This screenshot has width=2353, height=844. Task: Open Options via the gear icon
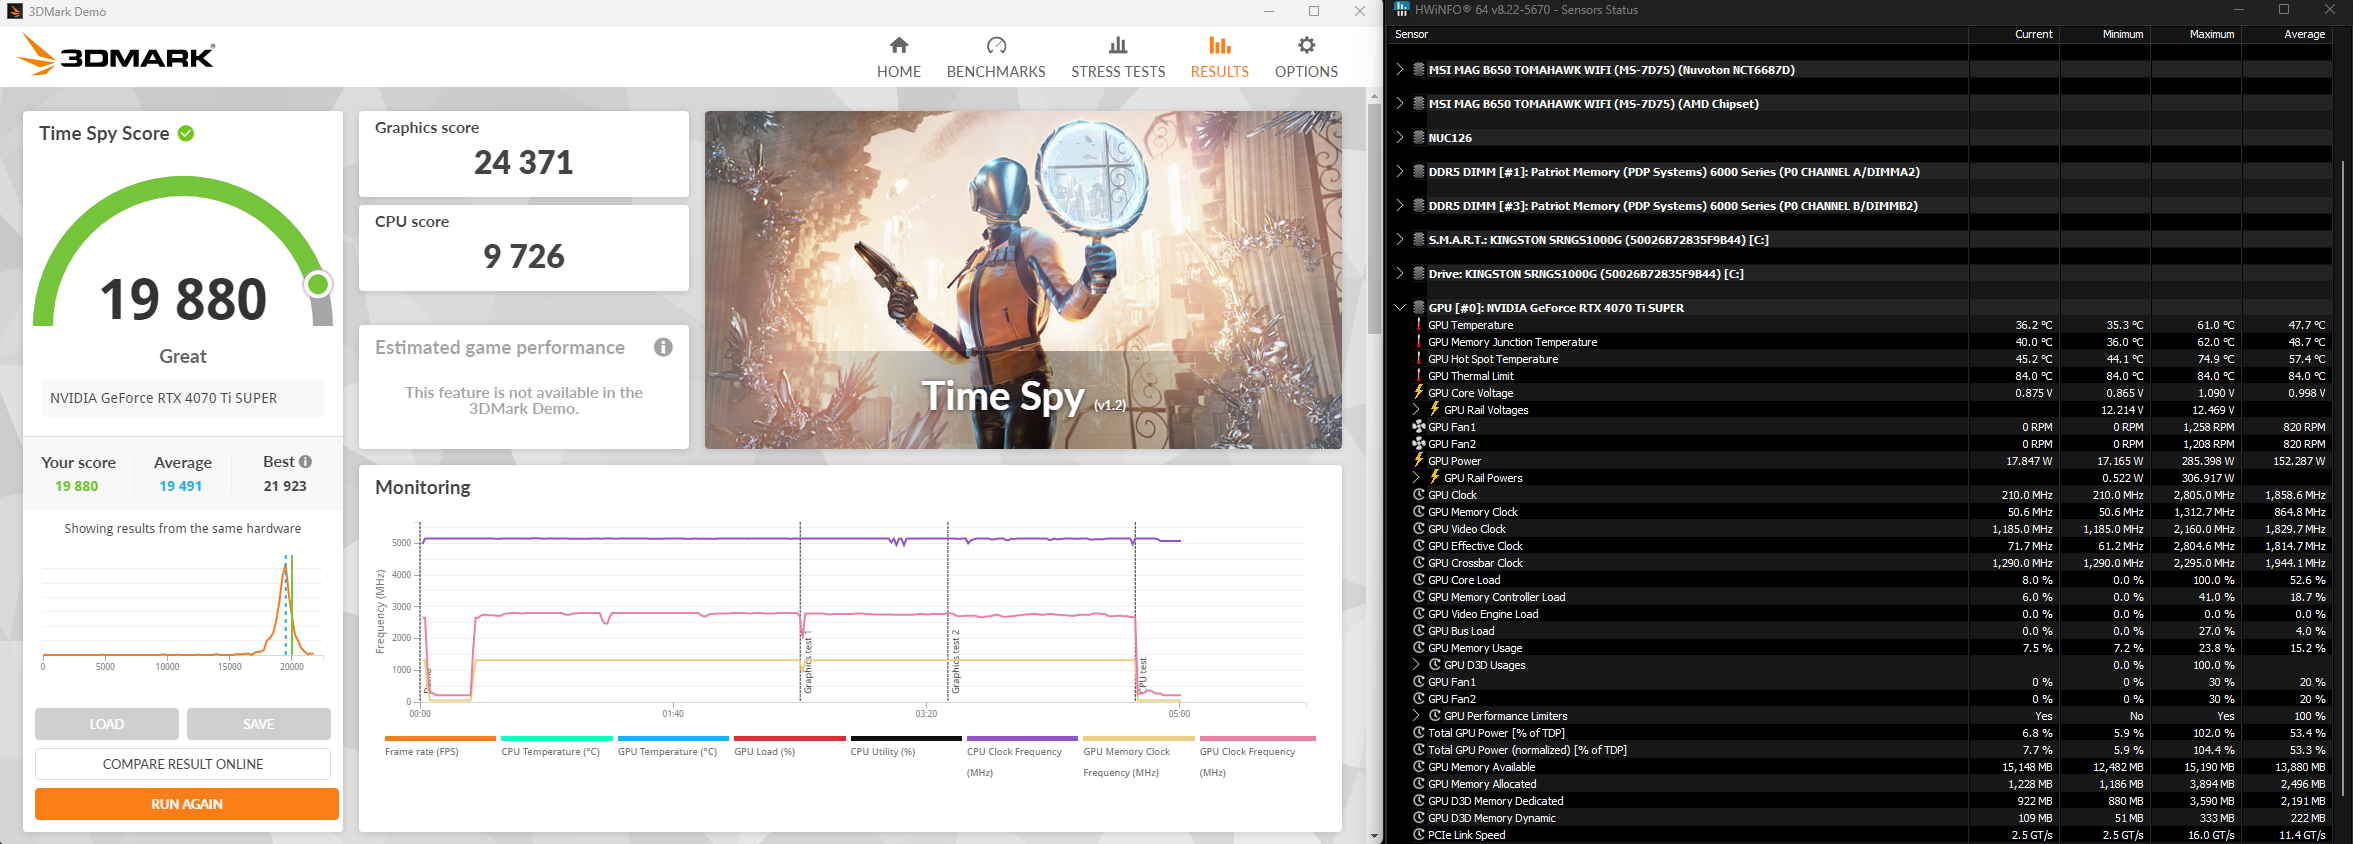point(1306,45)
